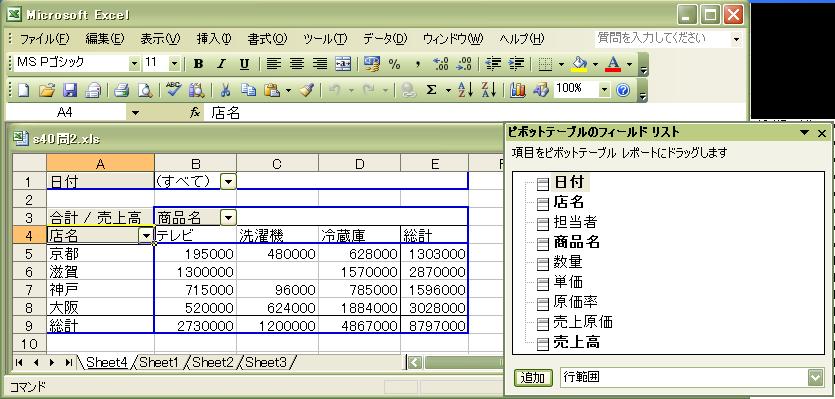Screen dimensions: 835x399
Task: Open 挿入 menu
Action: click(x=214, y=39)
